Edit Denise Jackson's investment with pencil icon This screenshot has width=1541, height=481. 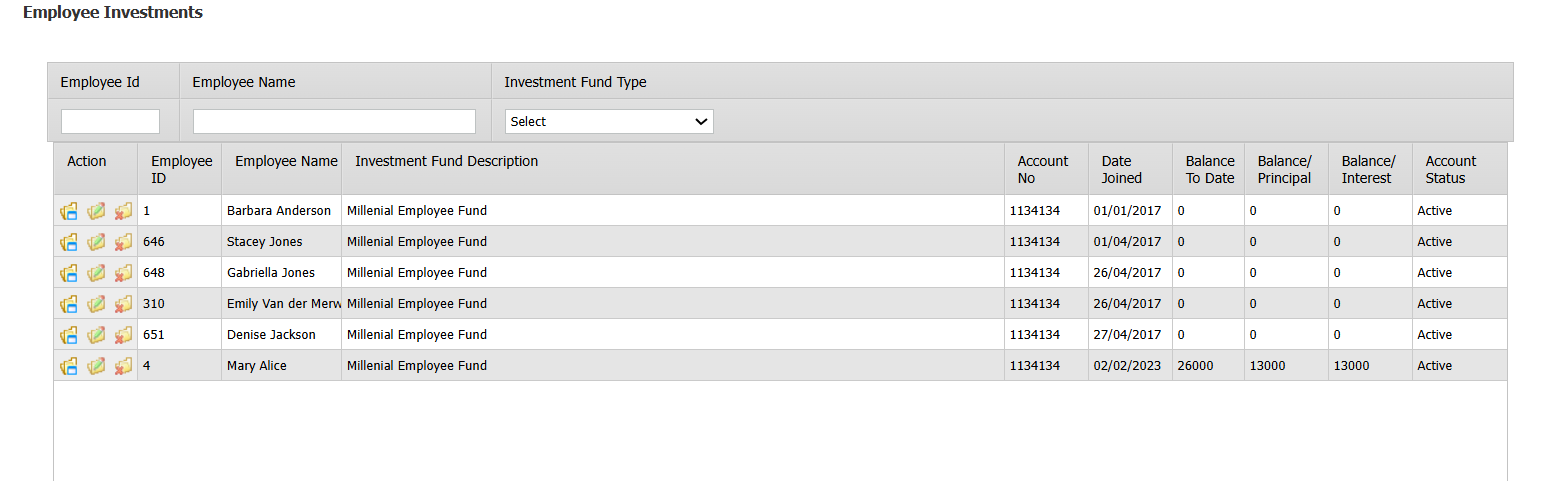(96, 335)
